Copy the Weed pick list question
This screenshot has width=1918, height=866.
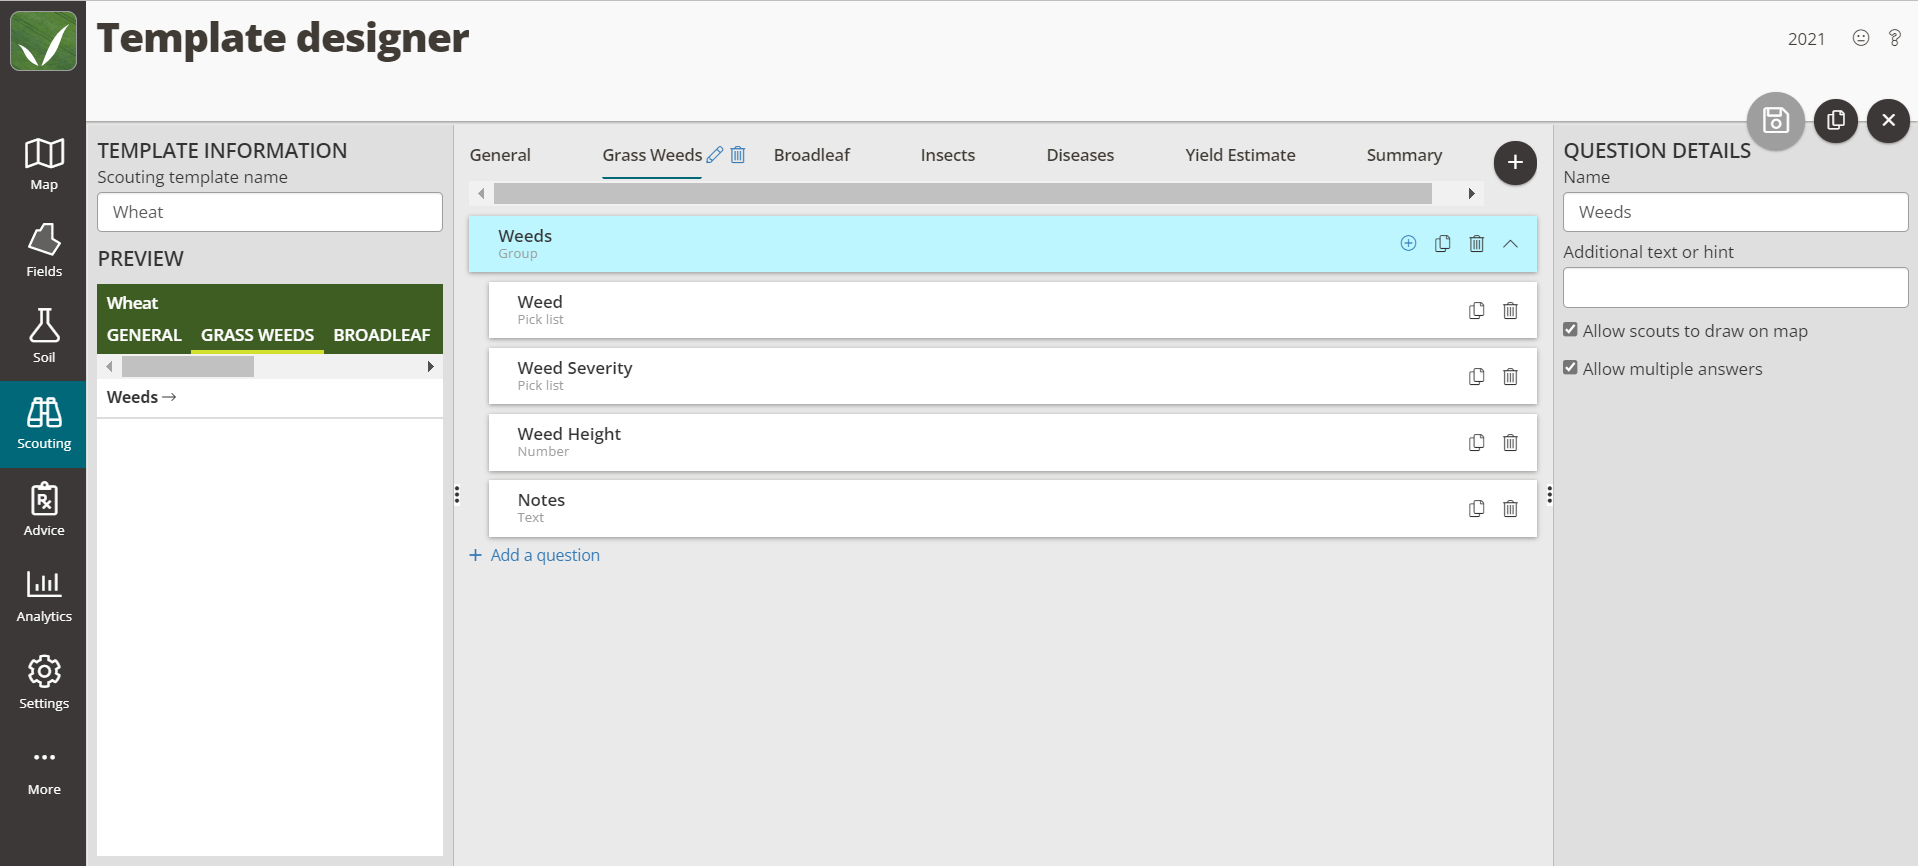click(1476, 310)
